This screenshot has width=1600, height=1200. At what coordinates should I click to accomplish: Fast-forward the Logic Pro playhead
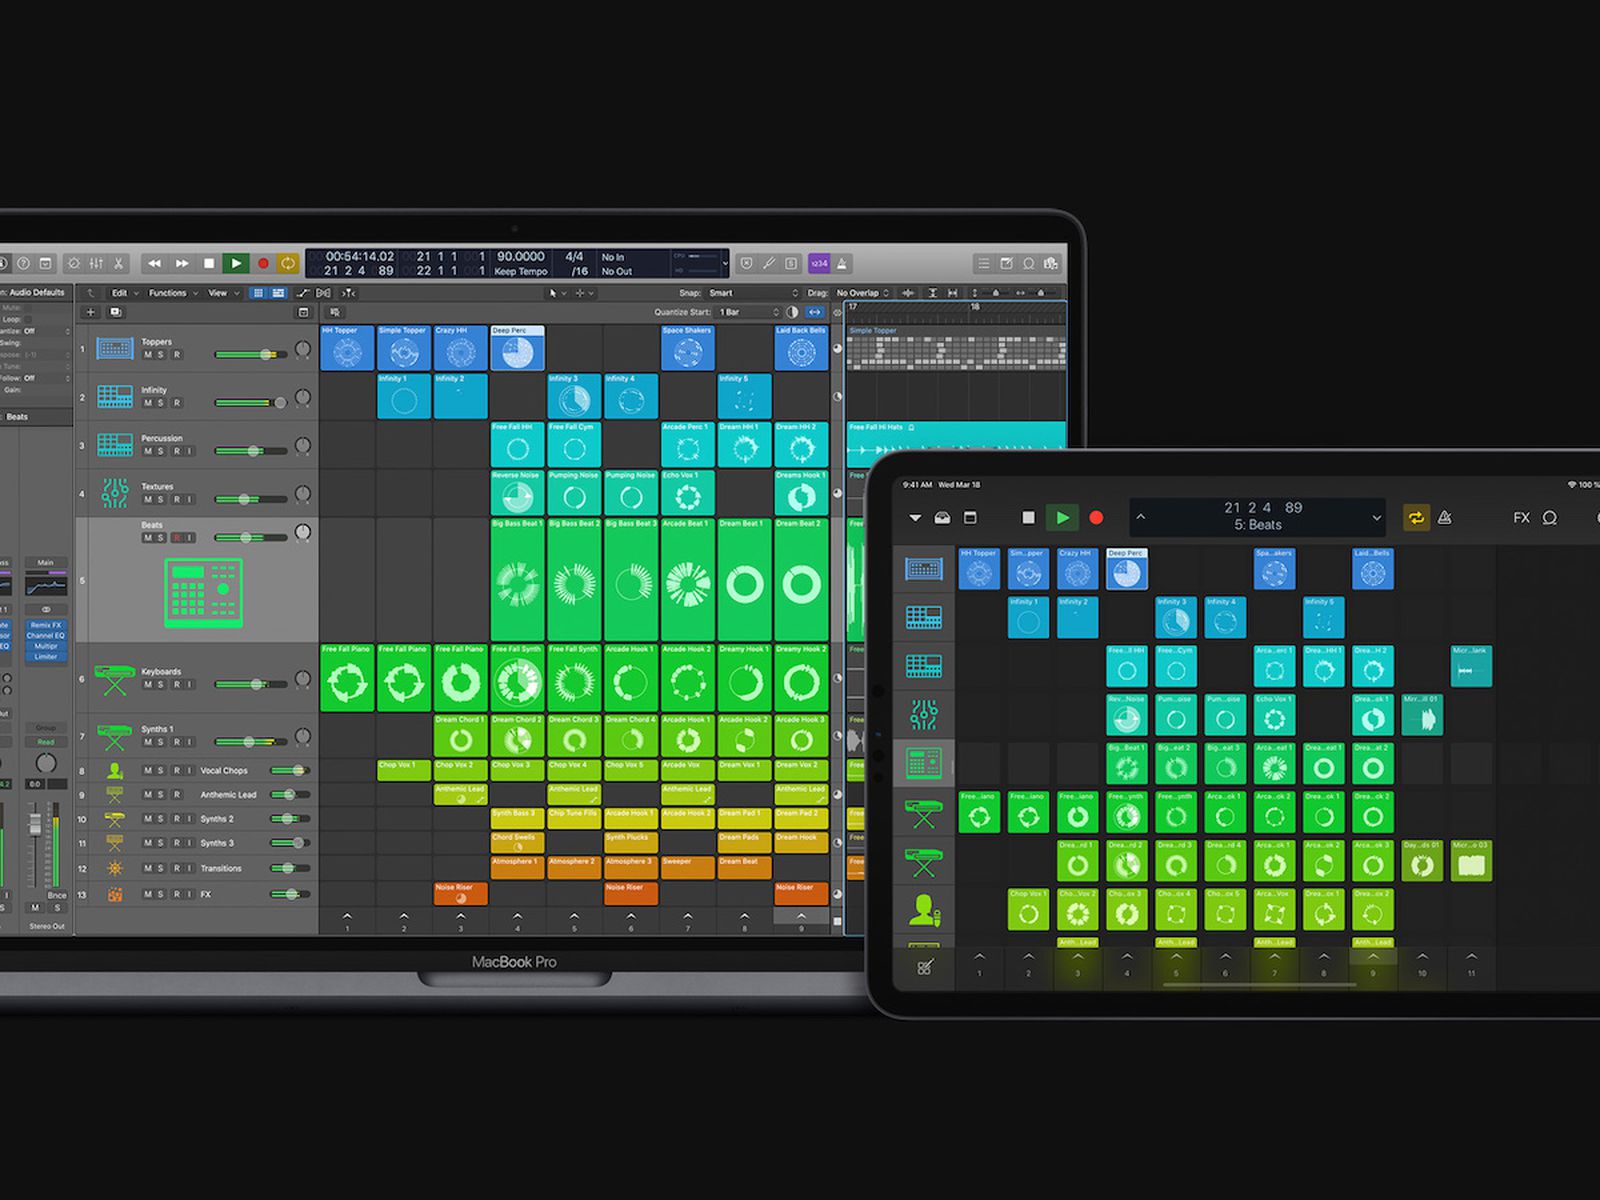[x=182, y=263]
